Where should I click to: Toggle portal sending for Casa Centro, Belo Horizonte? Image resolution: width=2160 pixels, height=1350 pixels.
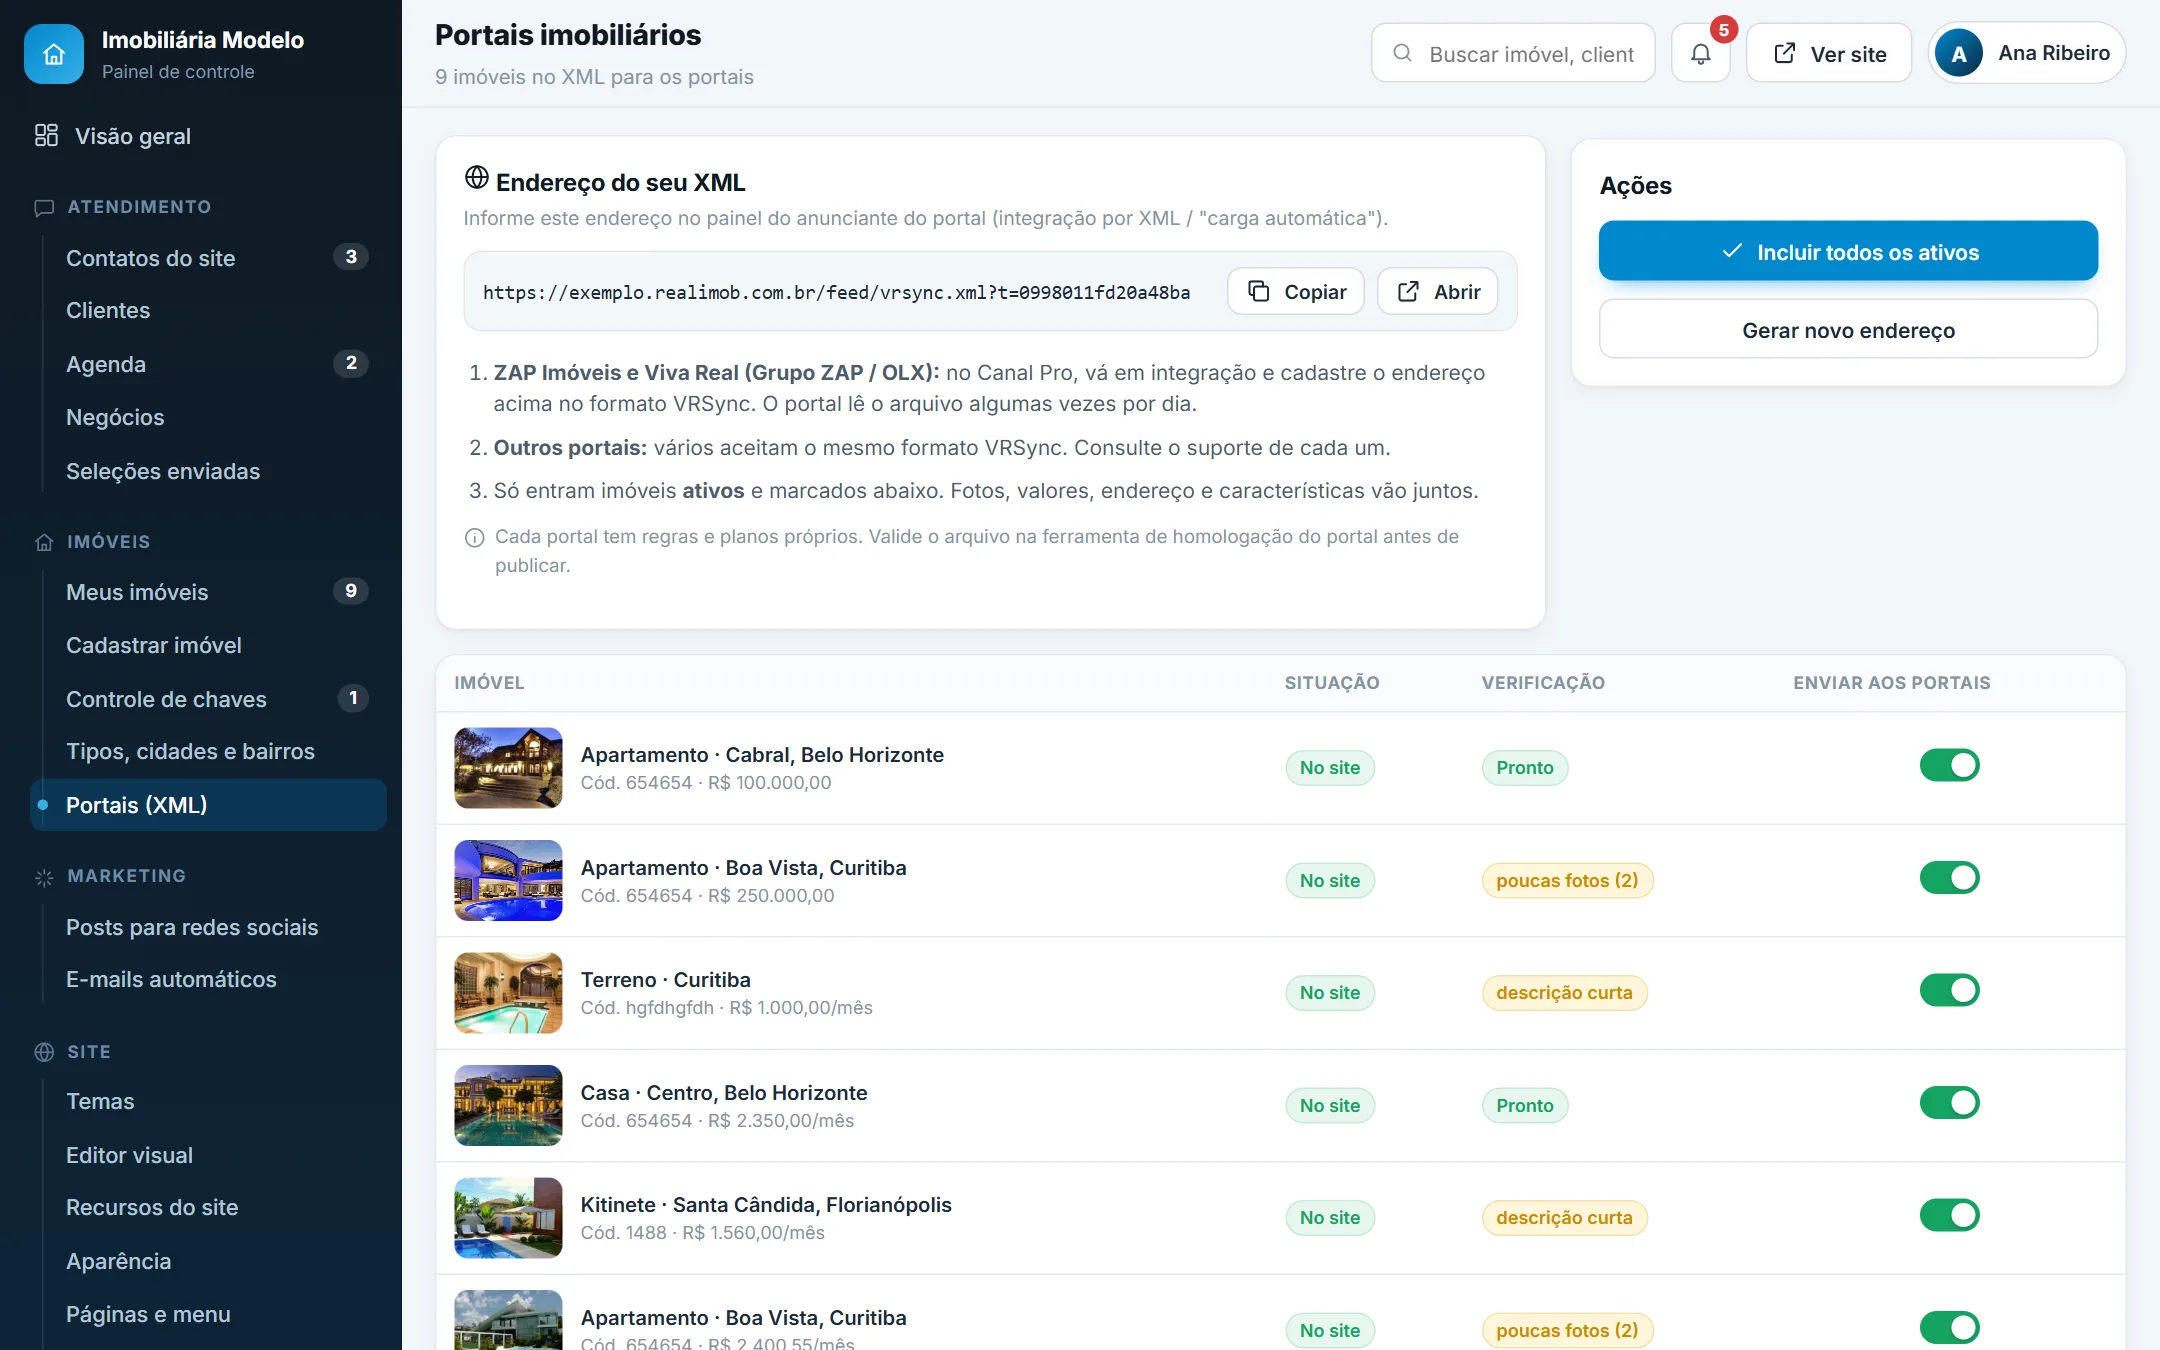1949,1103
